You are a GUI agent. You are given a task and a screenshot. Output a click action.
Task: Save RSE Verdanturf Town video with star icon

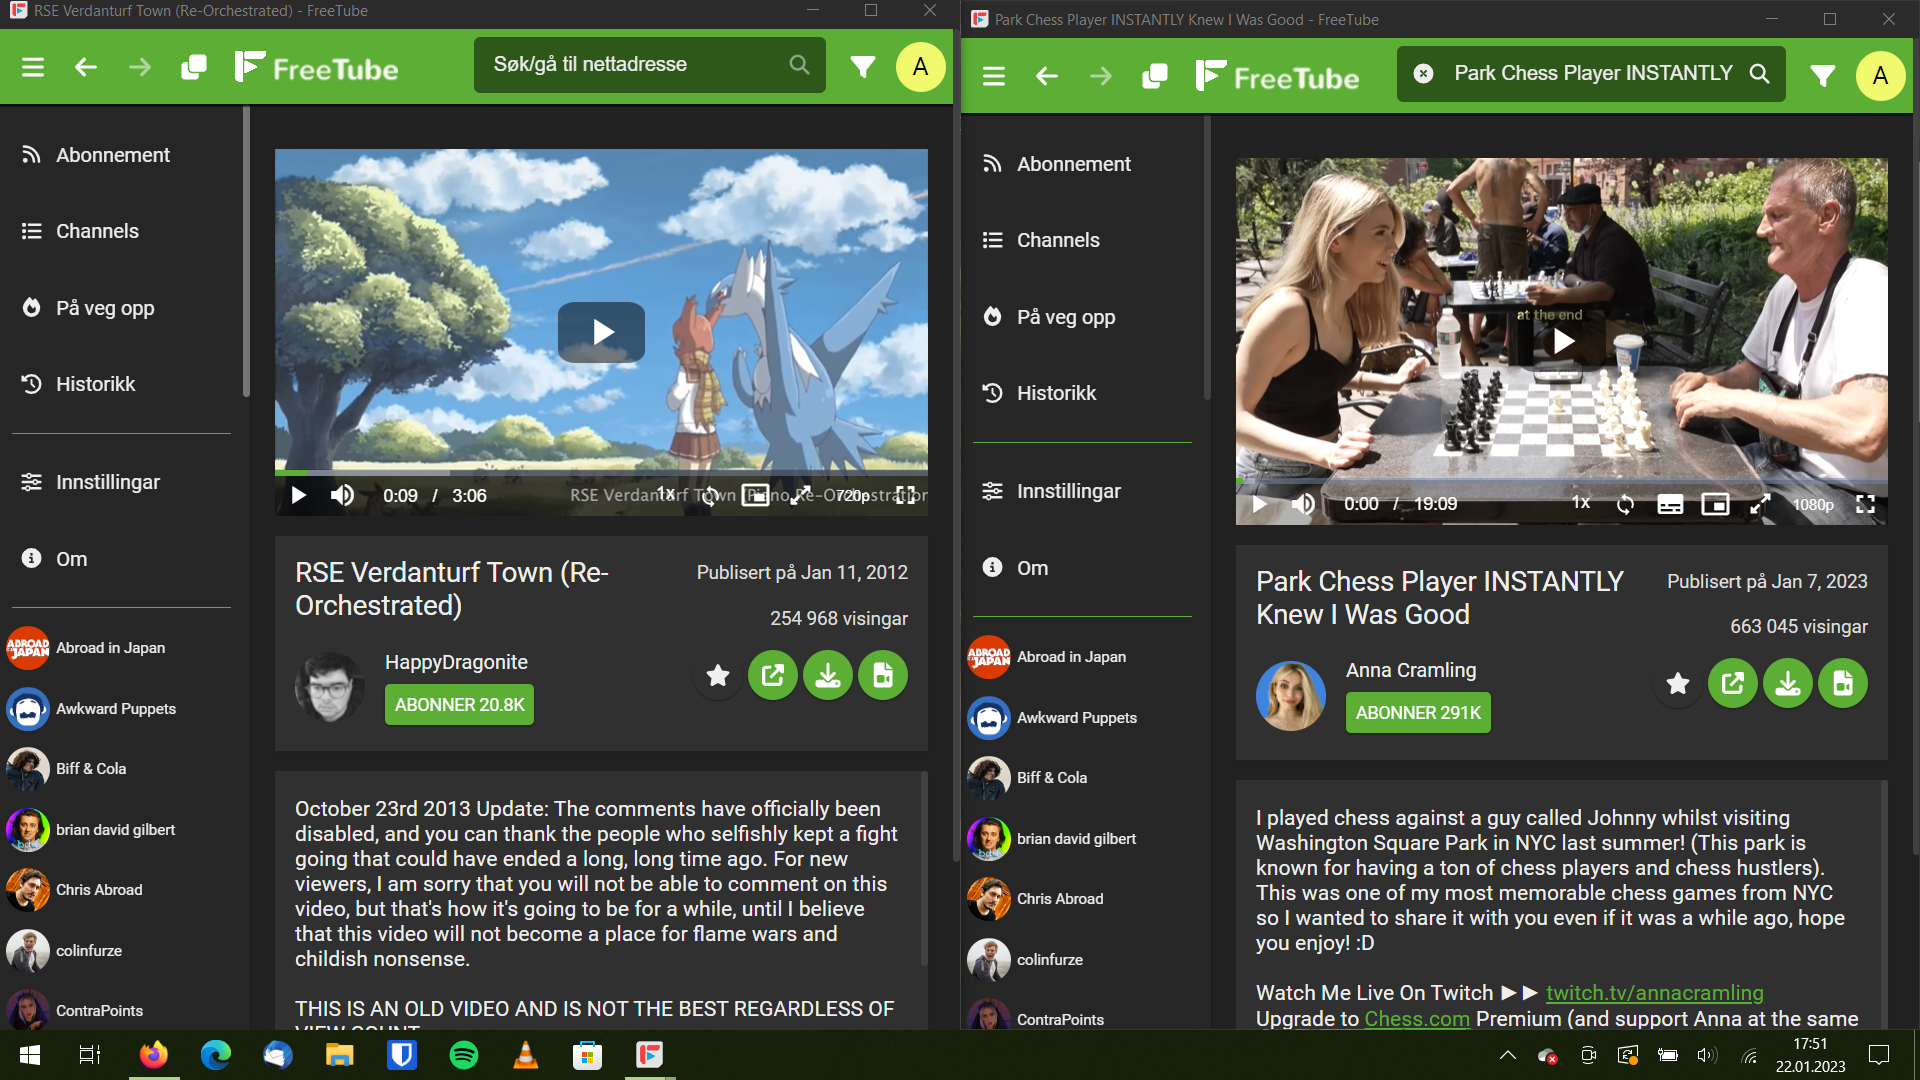tap(717, 676)
